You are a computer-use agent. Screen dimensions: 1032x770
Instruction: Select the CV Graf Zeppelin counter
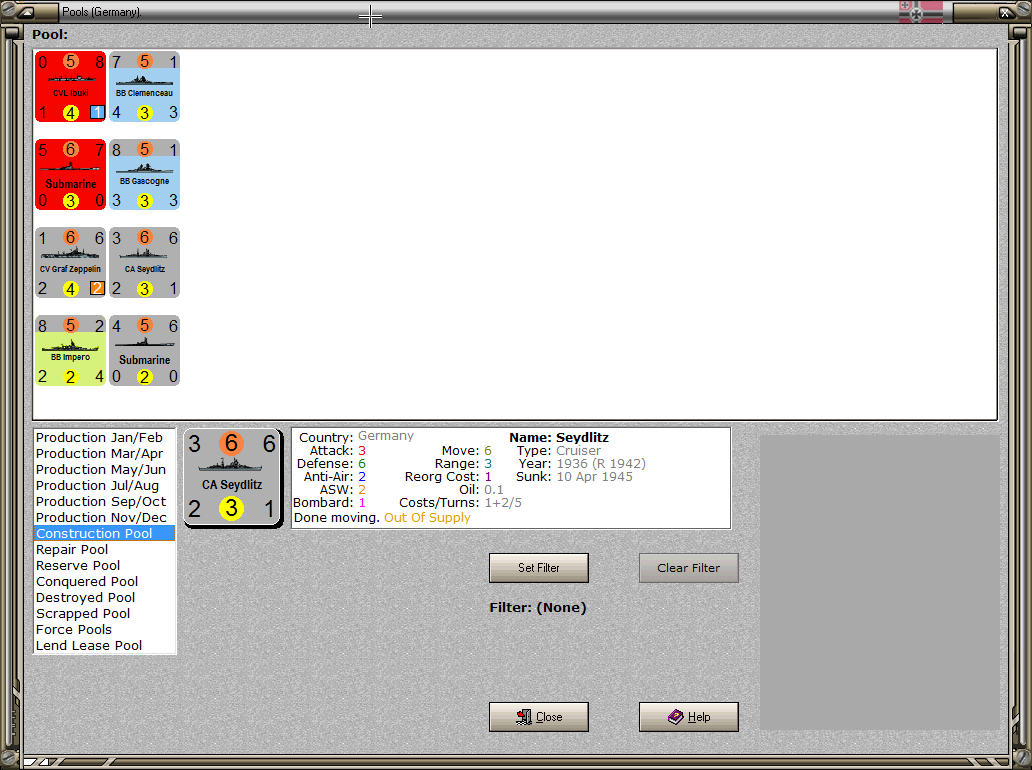pyautogui.click(x=70, y=263)
